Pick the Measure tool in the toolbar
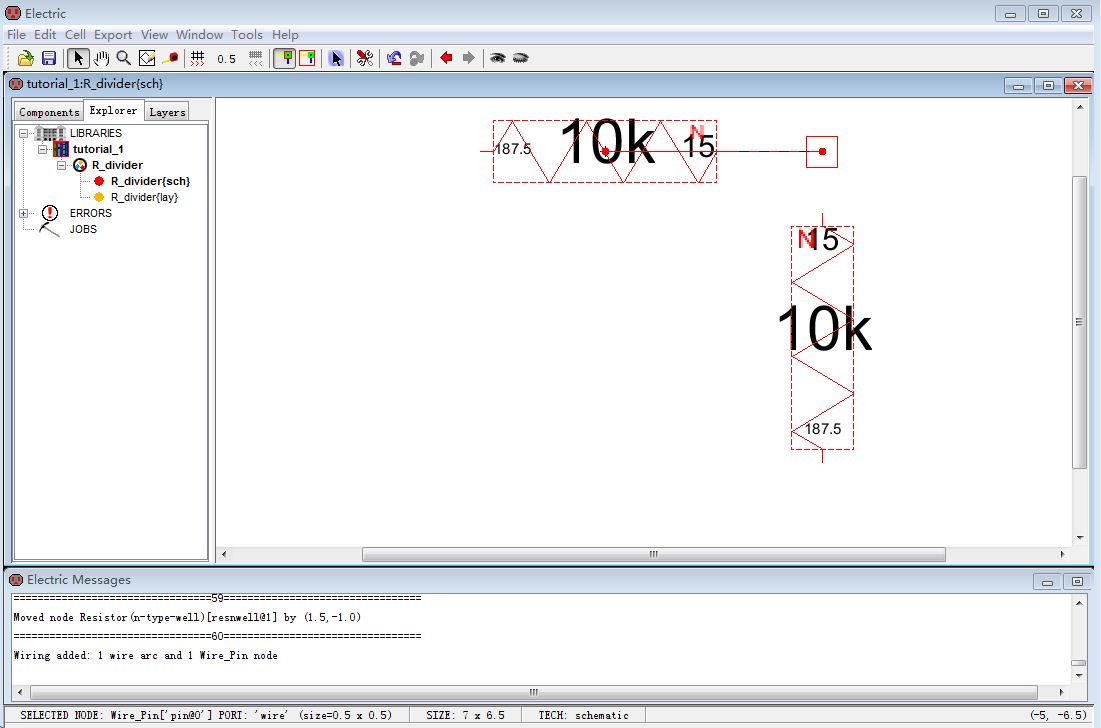This screenshot has width=1101, height=728. 171,58
